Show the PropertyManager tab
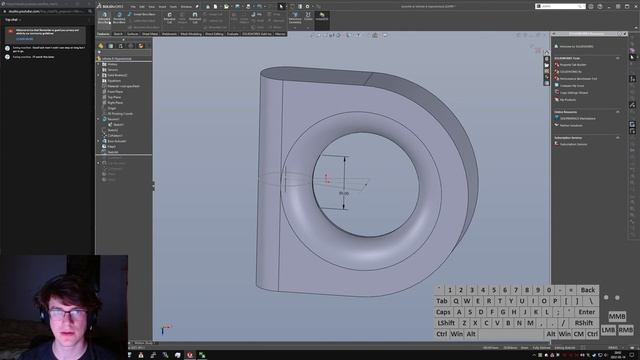640x360 pixels. (111, 46)
